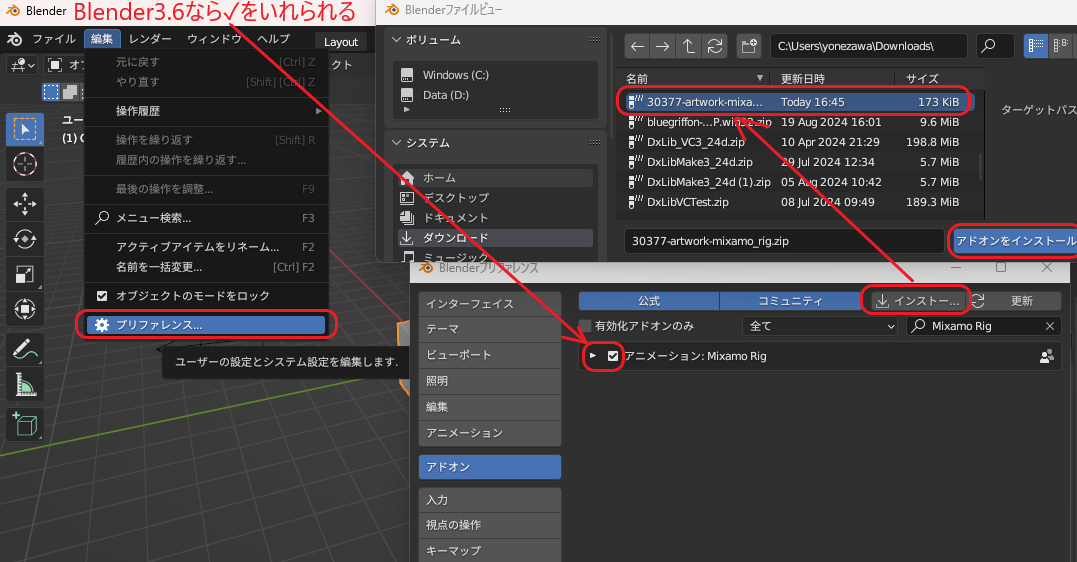
Task: Refresh the file list in file browser
Action: click(x=714, y=46)
